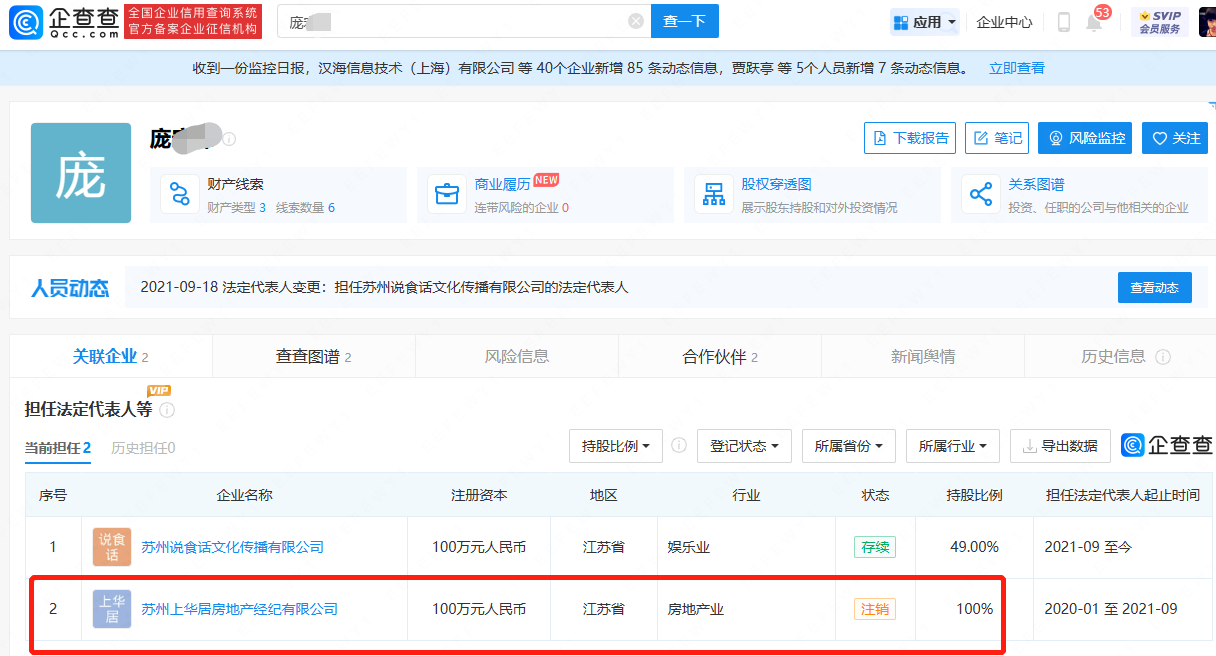Click 人员动态 heading
The image size is (1216, 656).
click(70, 288)
